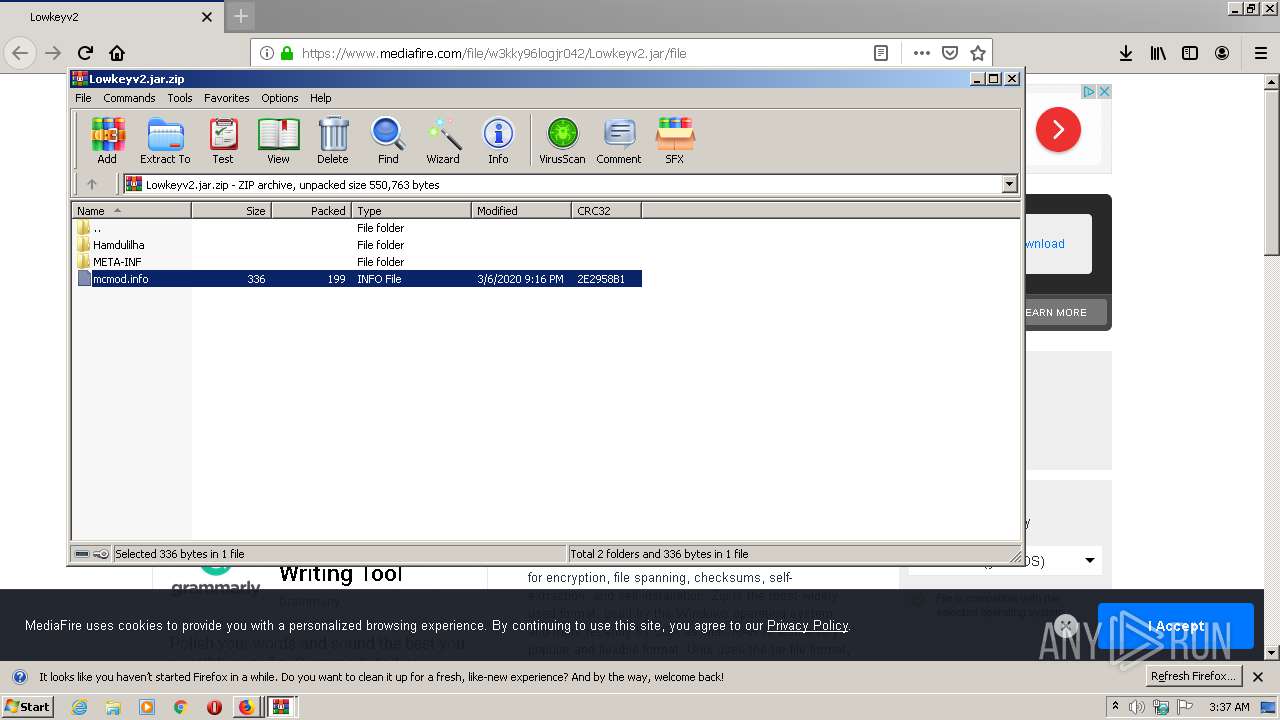Open the Favorites menu
Viewport: 1280px width, 720px height.
227,98
